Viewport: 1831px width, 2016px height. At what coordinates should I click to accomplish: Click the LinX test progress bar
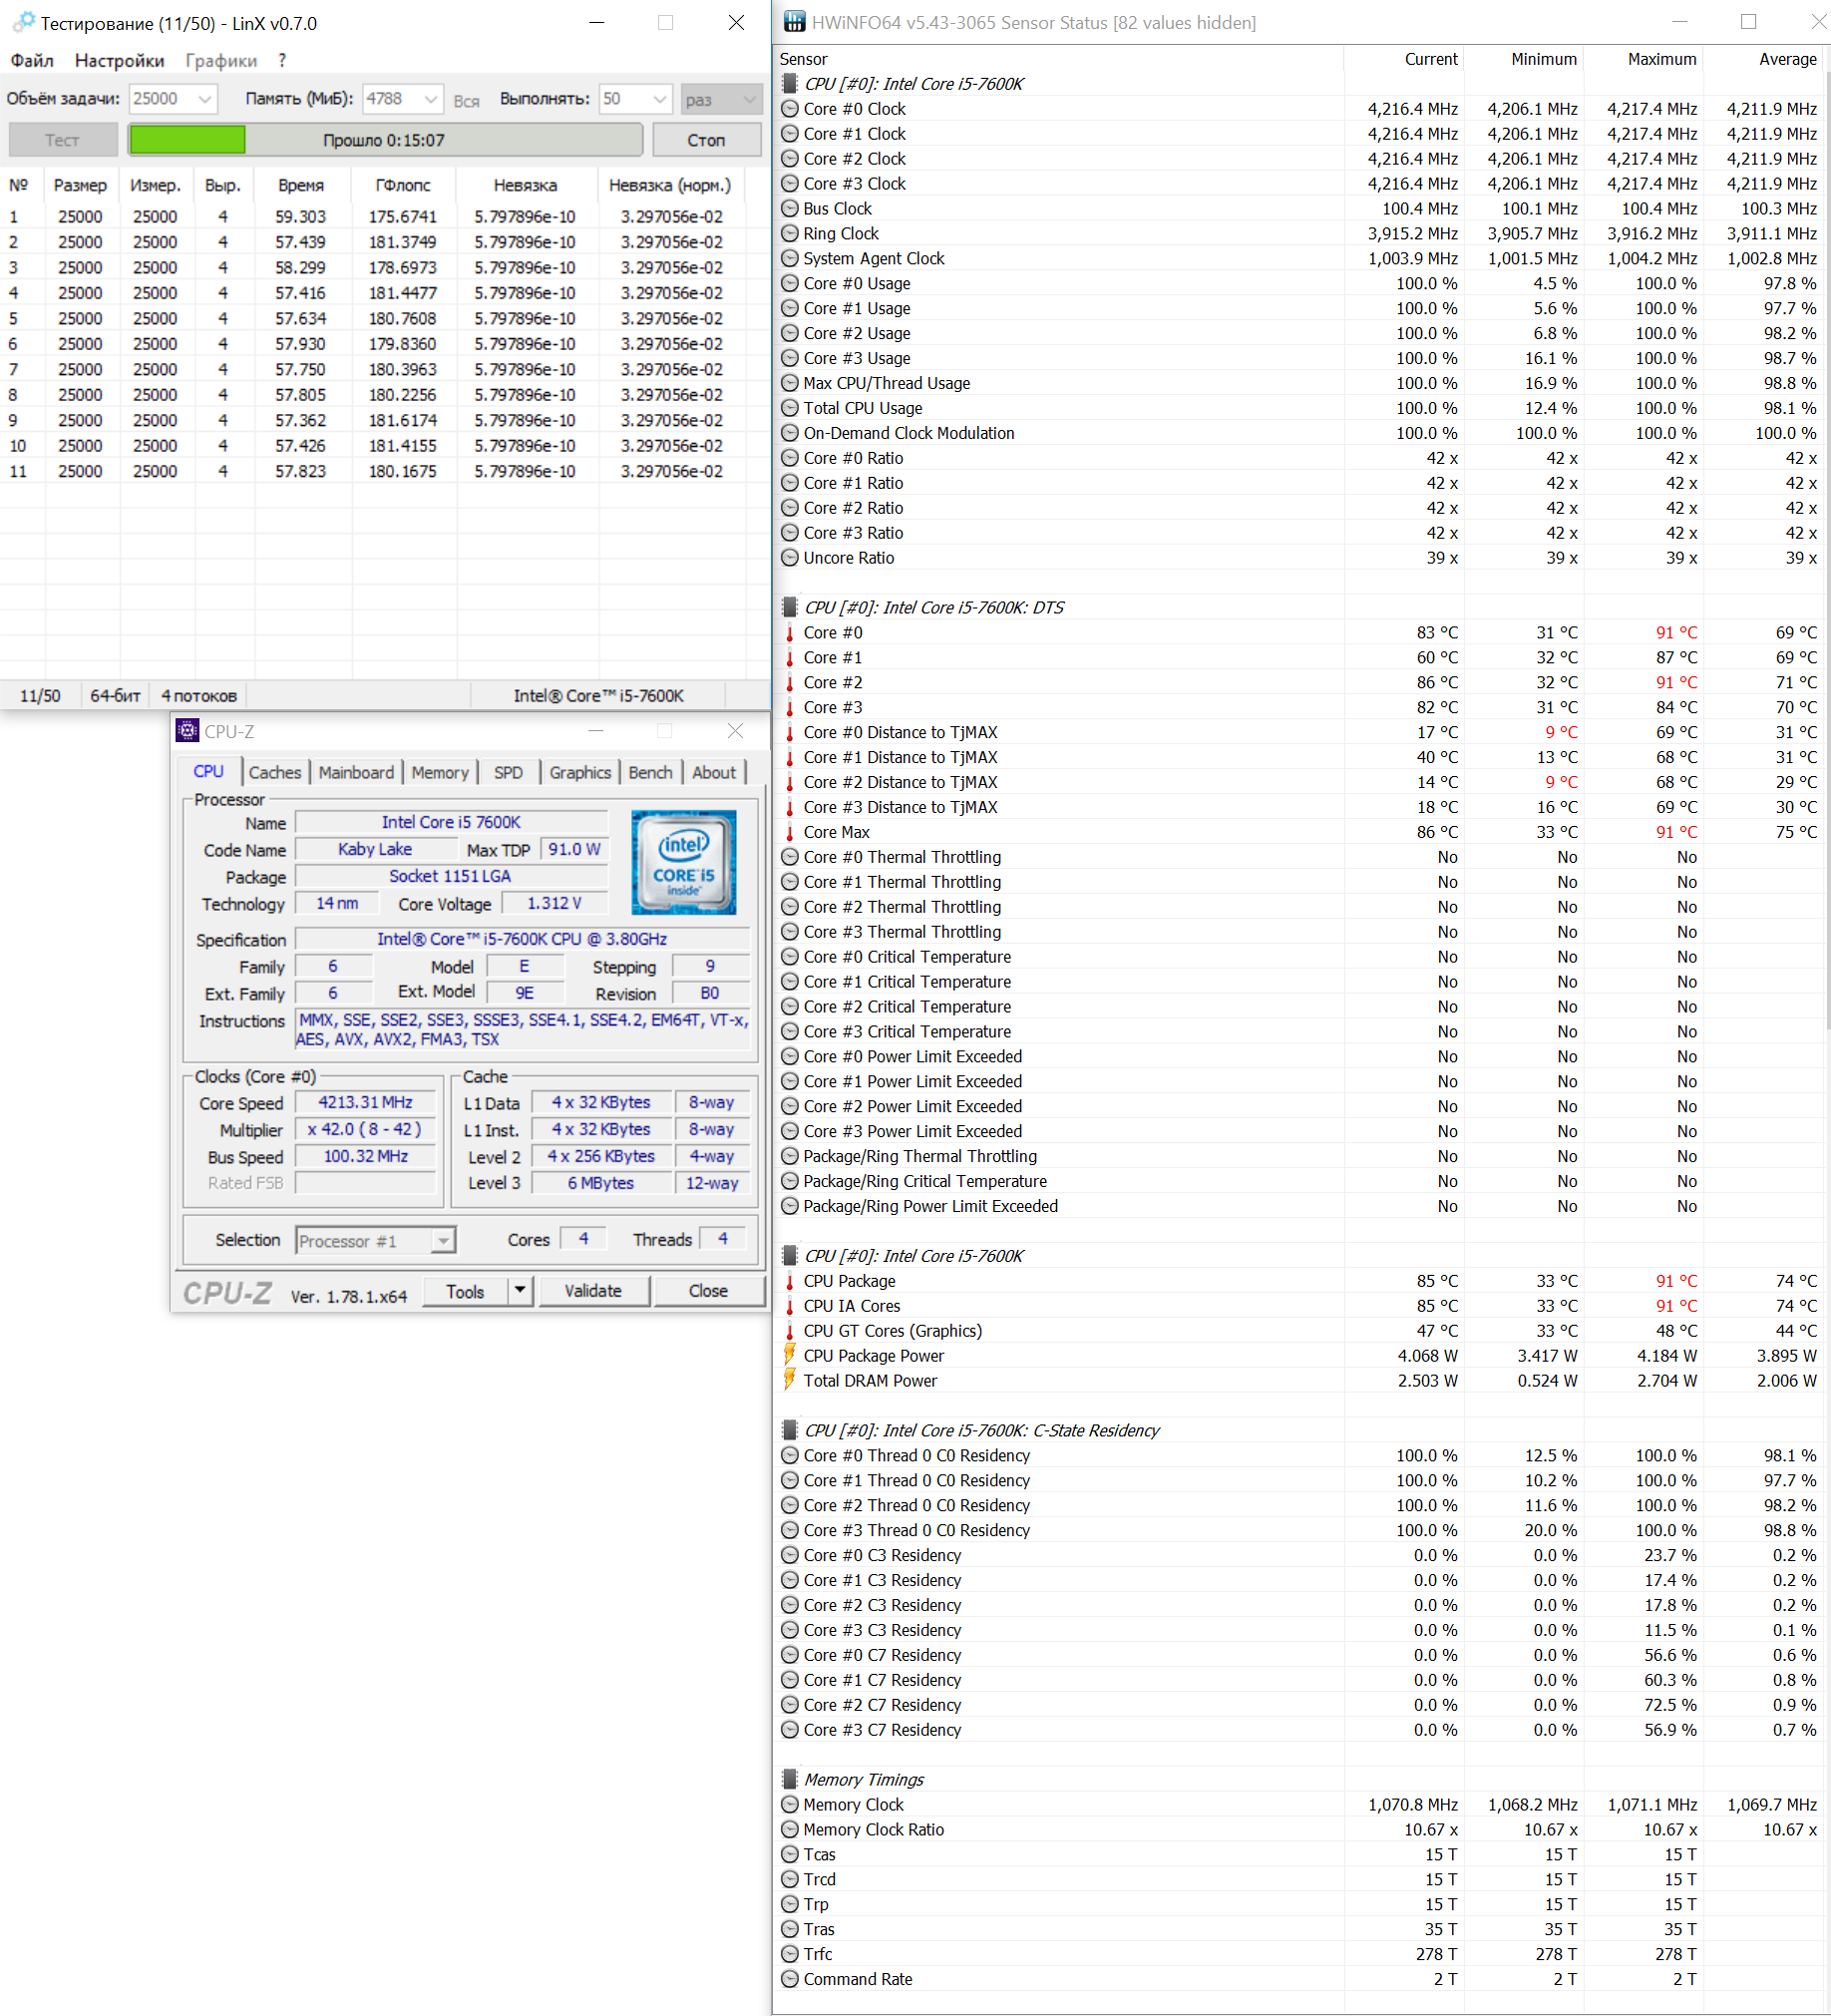tap(385, 140)
